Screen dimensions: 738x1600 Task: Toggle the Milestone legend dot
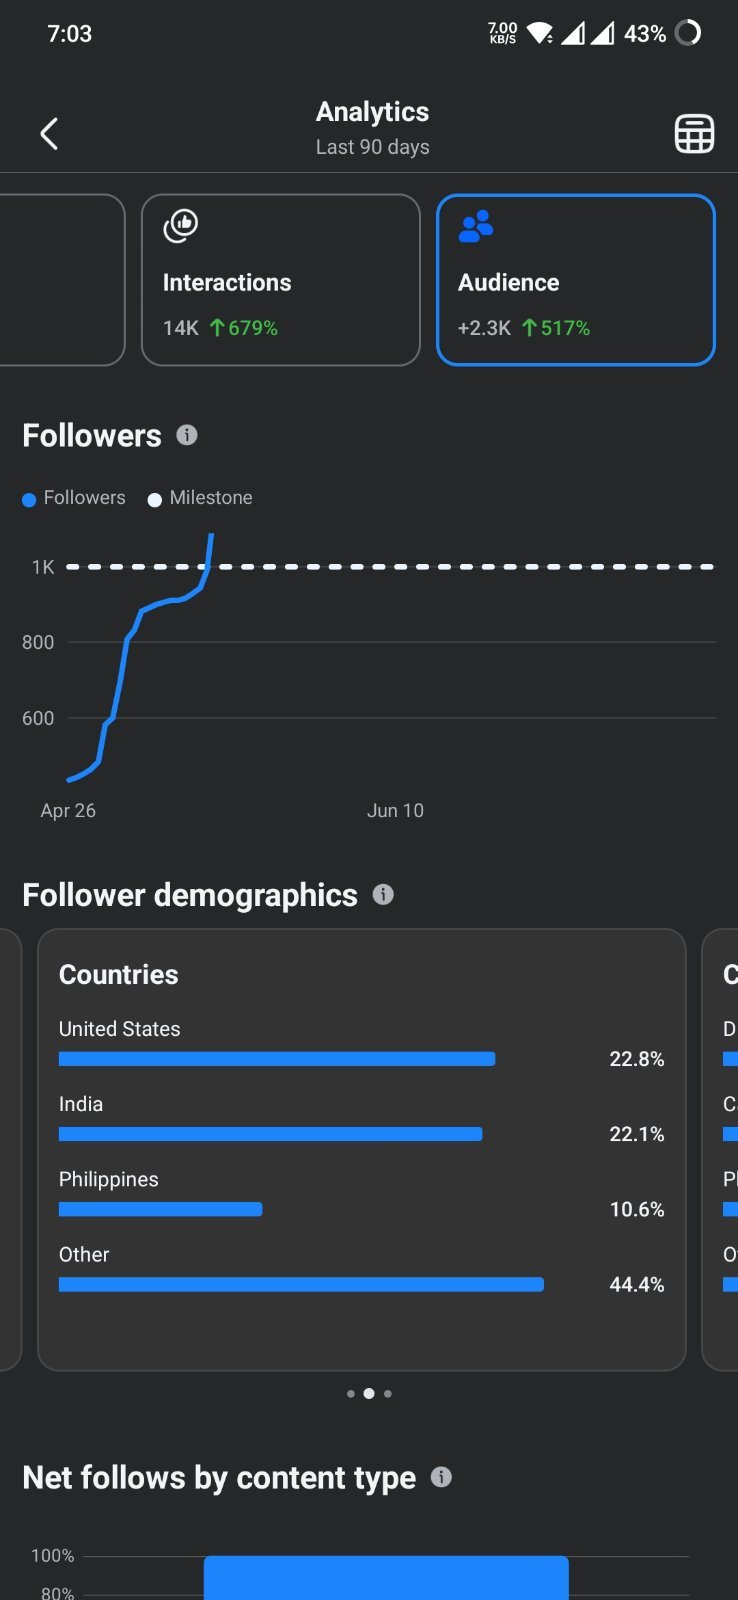click(155, 499)
